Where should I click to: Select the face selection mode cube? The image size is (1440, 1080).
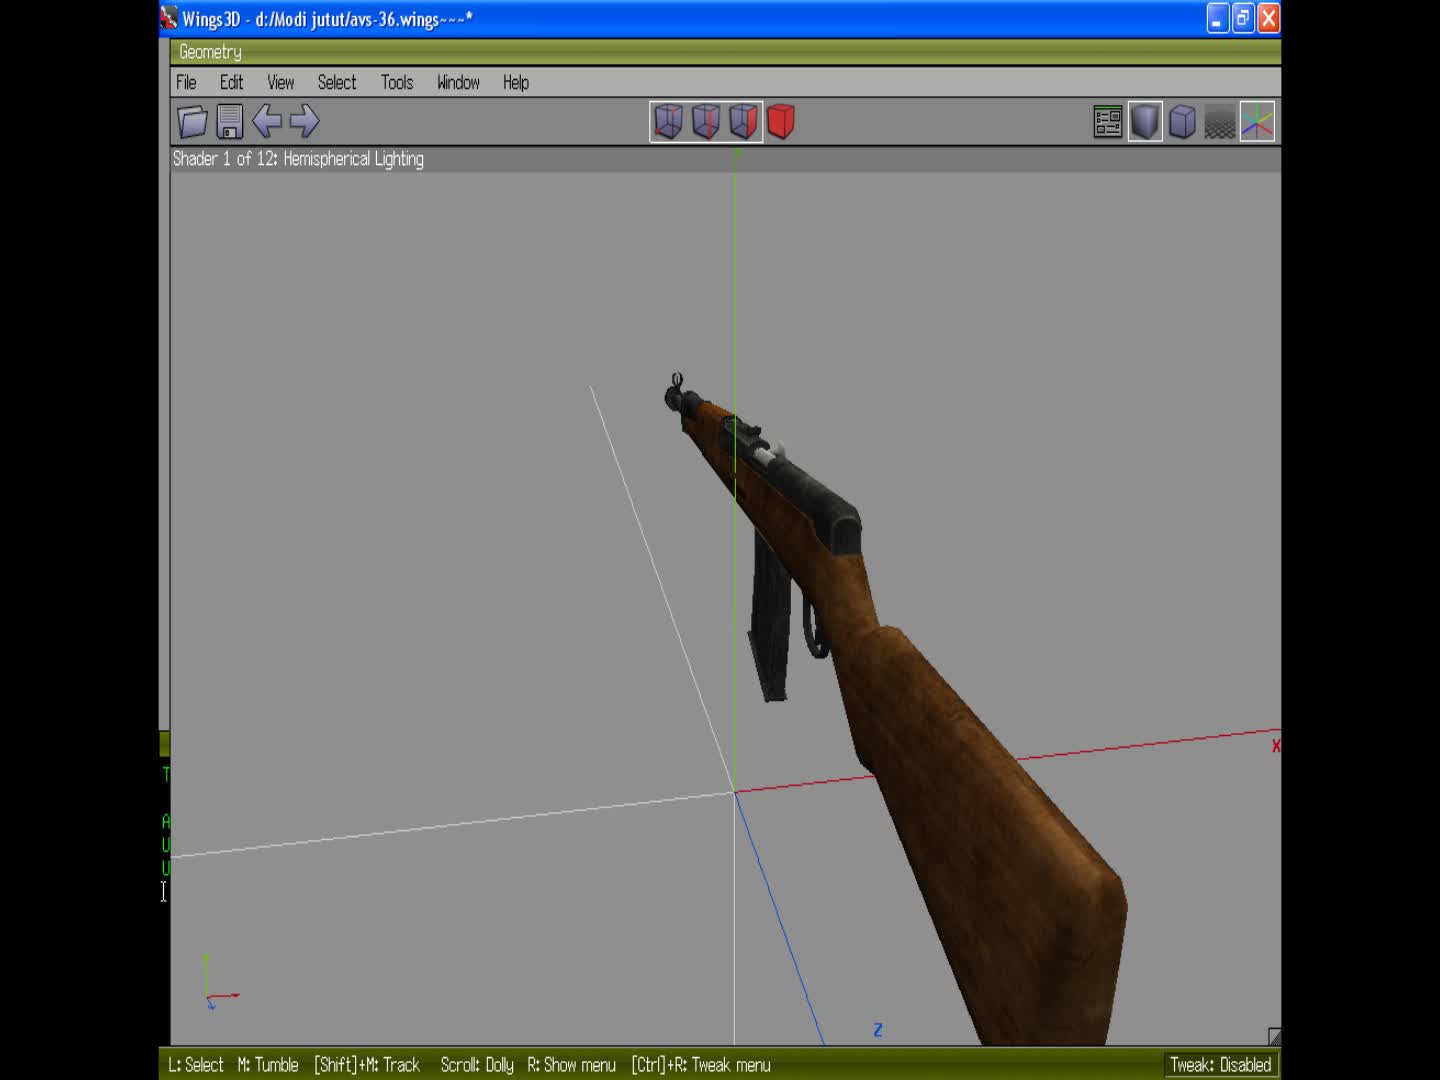click(x=743, y=121)
